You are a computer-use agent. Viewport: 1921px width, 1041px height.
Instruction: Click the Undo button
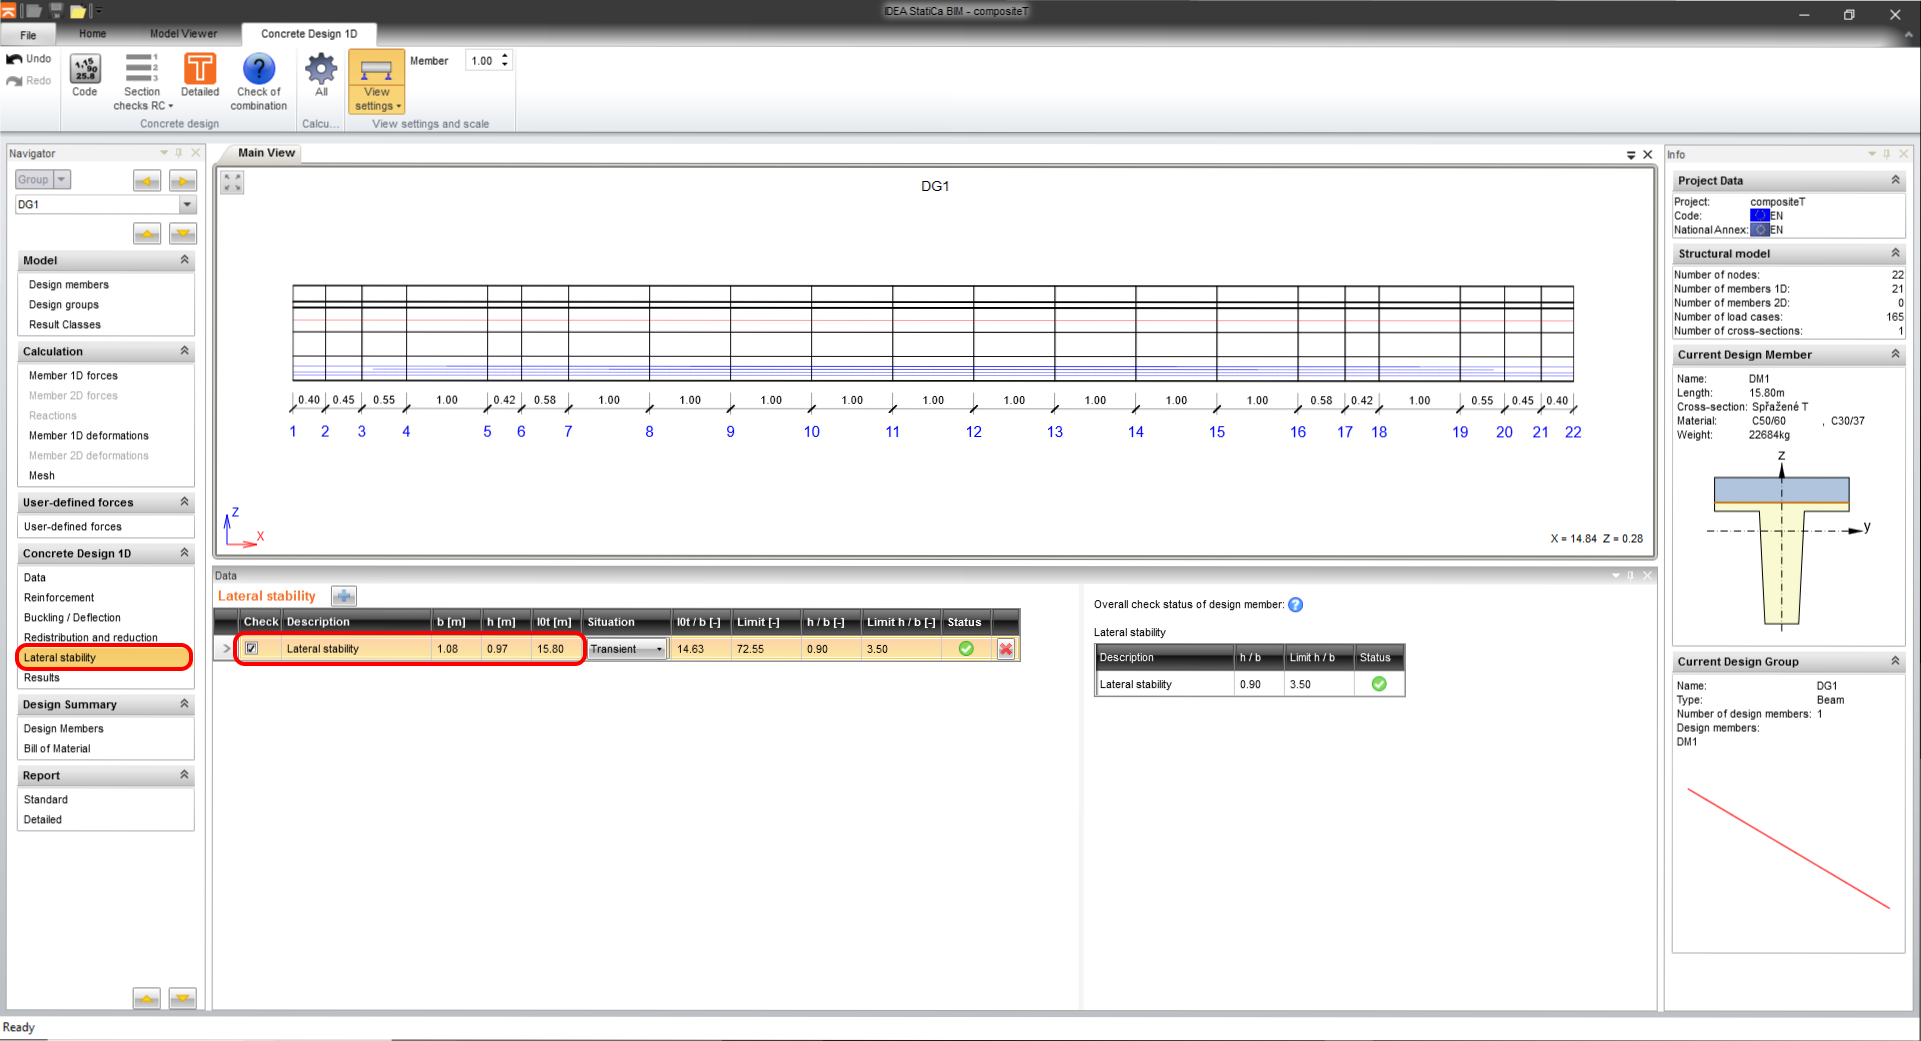[29, 59]
